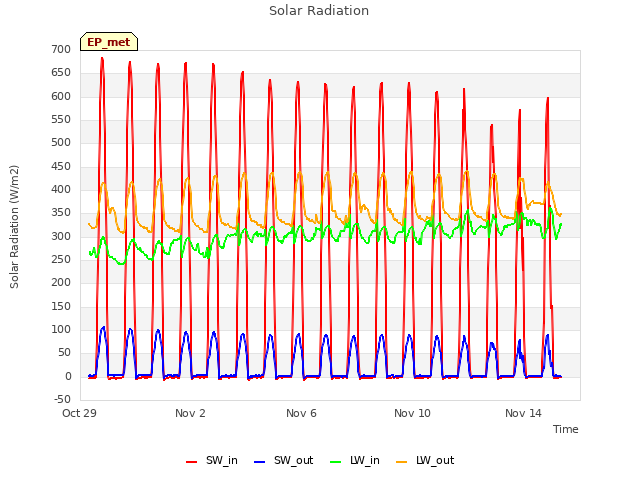640x480 pixels.
Task: Click the 450 y-axis tick label
Action: click(61, 167)
